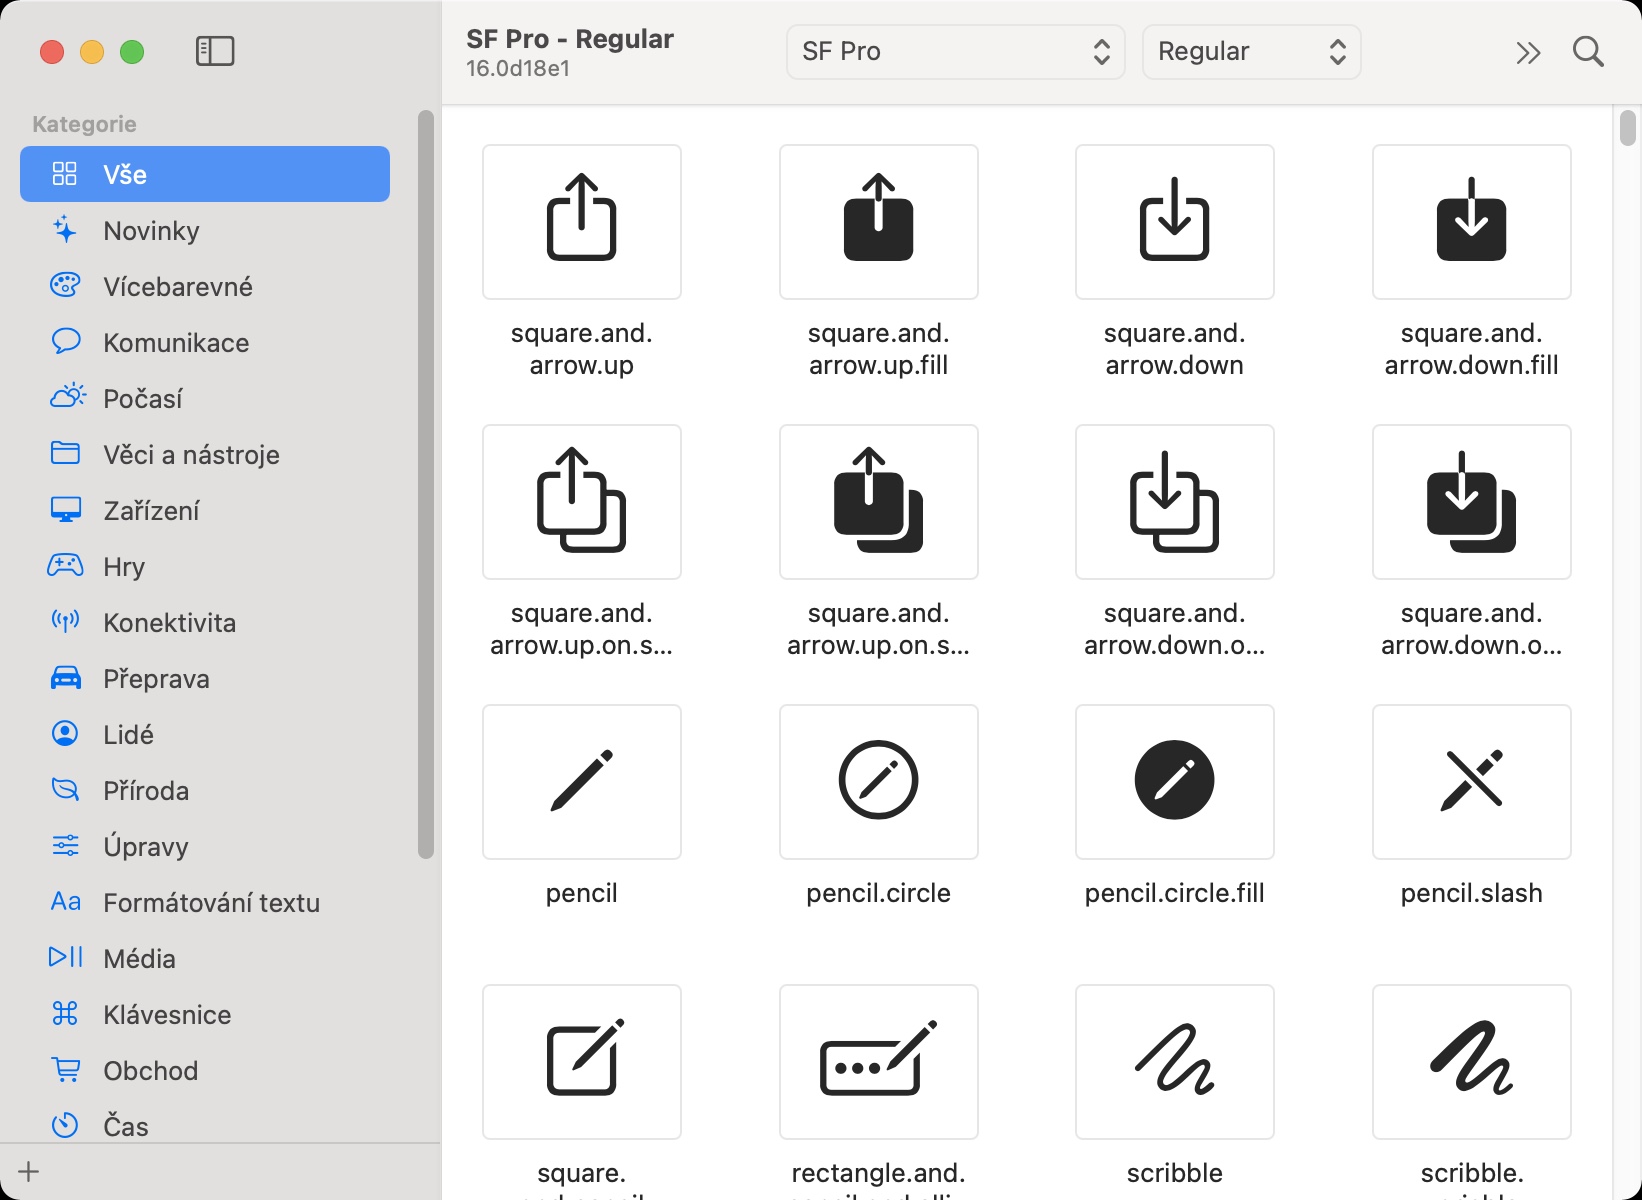The width and height of the screenshot is (1642, 1200).
Task: Select the pencil.circle outline symbol
Action: coord(878,781)
